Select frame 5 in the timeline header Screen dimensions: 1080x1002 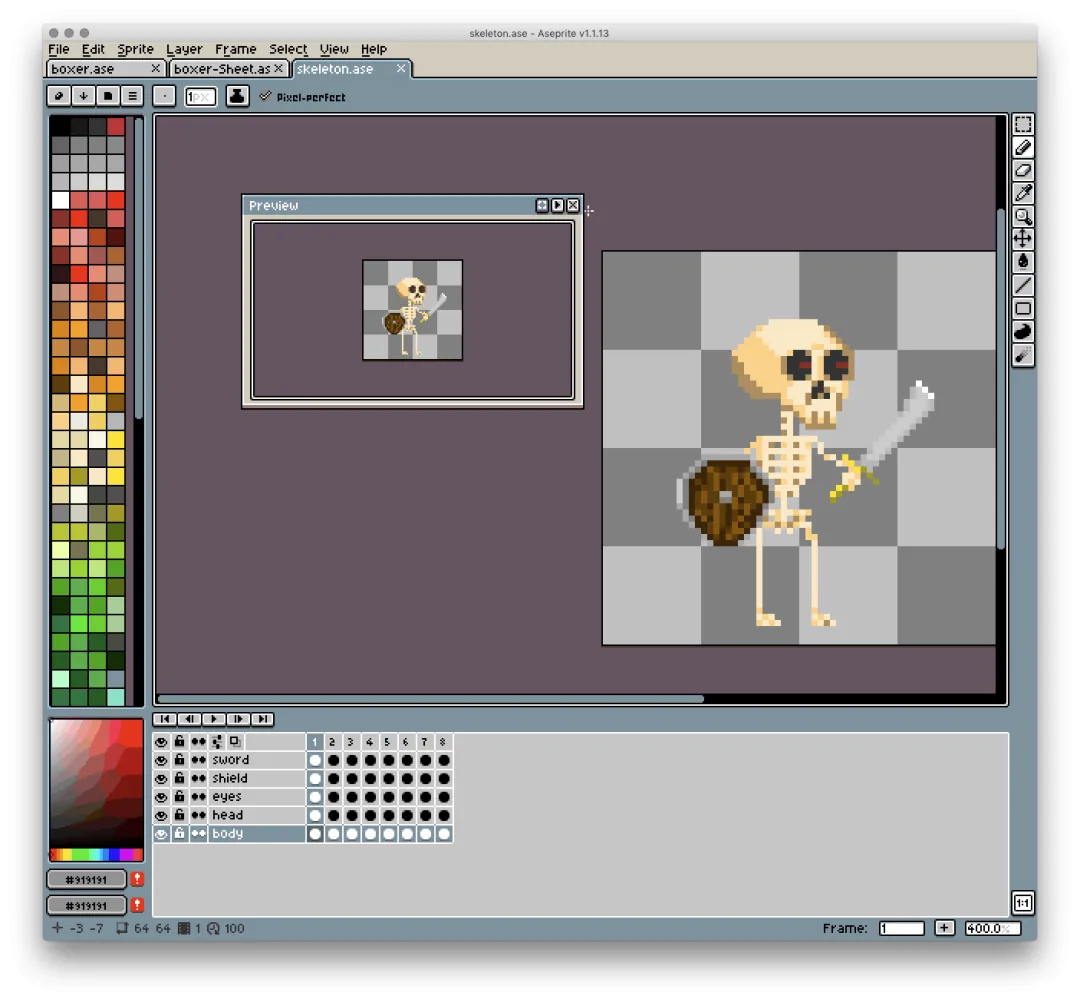pyautogui.click(x=387, y=742)
